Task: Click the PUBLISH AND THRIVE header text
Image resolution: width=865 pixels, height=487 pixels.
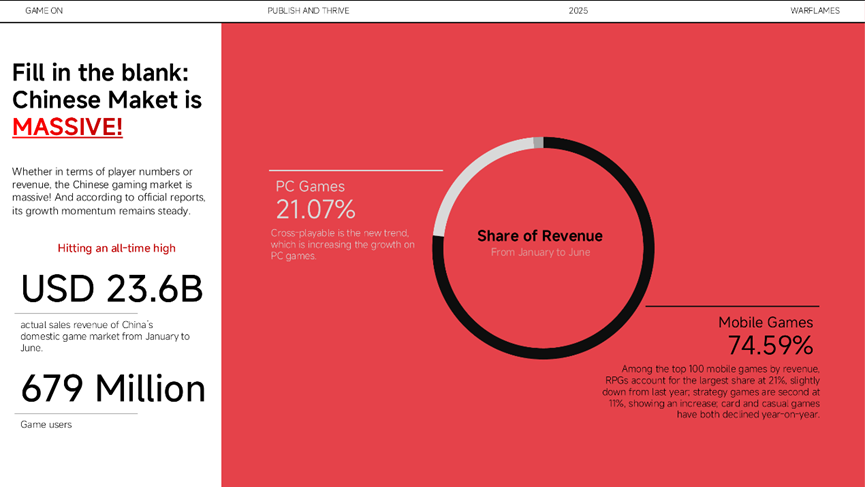Action: tap(308, 10)
